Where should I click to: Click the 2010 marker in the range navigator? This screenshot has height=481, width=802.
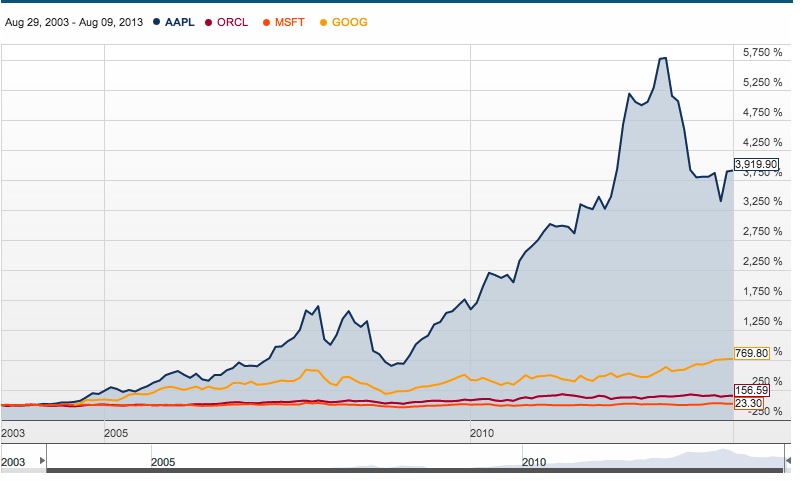(x=534, y=462)
